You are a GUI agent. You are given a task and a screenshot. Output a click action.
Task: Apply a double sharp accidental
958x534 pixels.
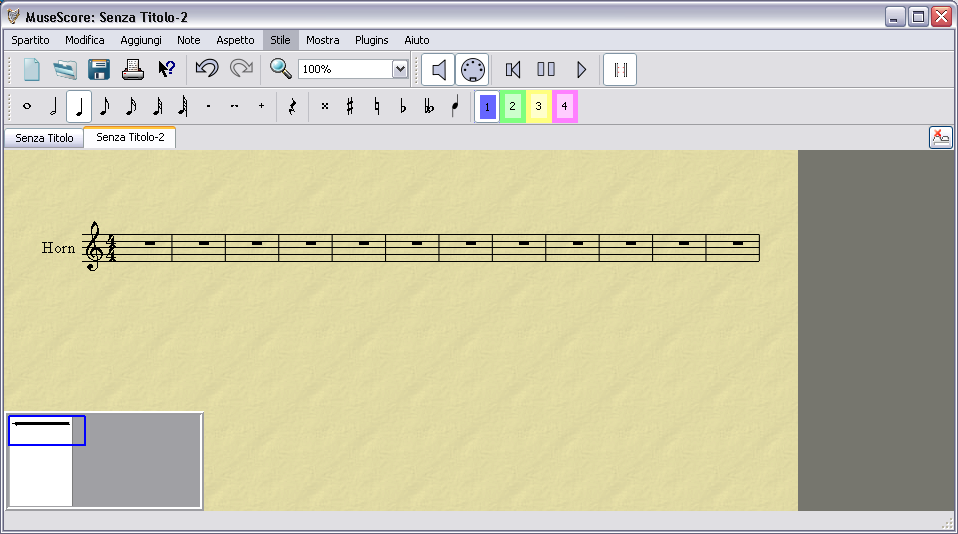point(324,106)
